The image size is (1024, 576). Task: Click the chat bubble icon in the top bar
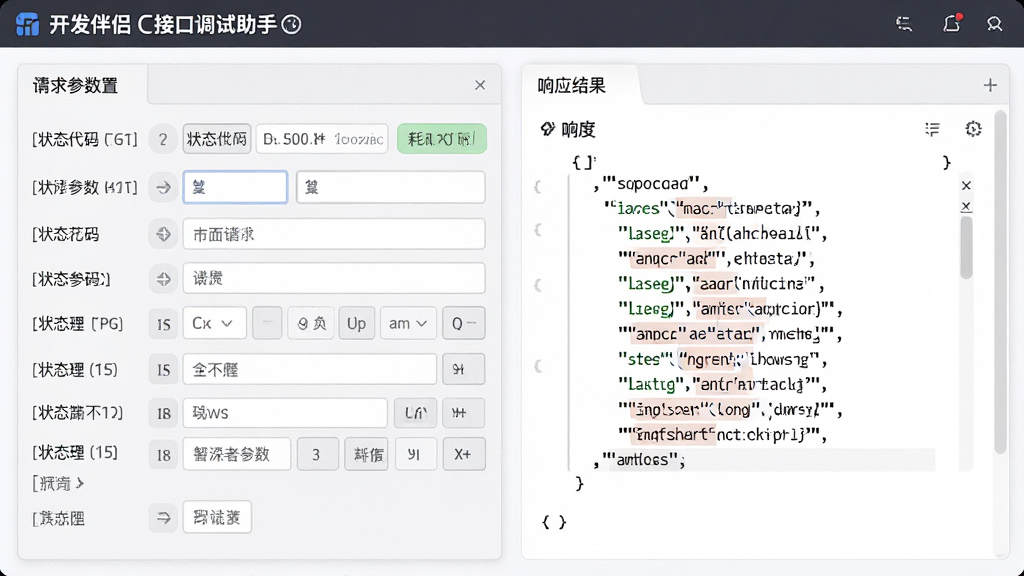[995, 24]
